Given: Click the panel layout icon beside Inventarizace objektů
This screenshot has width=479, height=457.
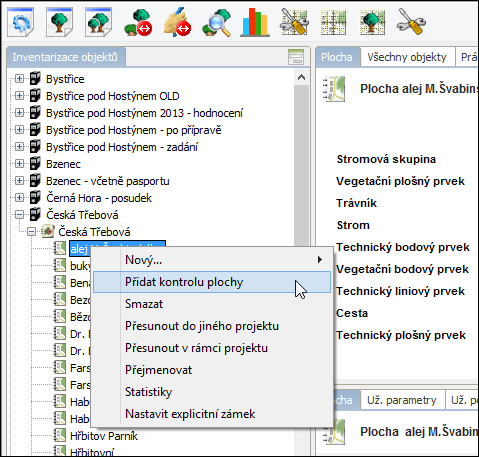Looking at the screenshot, I should [x=296, y=57].
